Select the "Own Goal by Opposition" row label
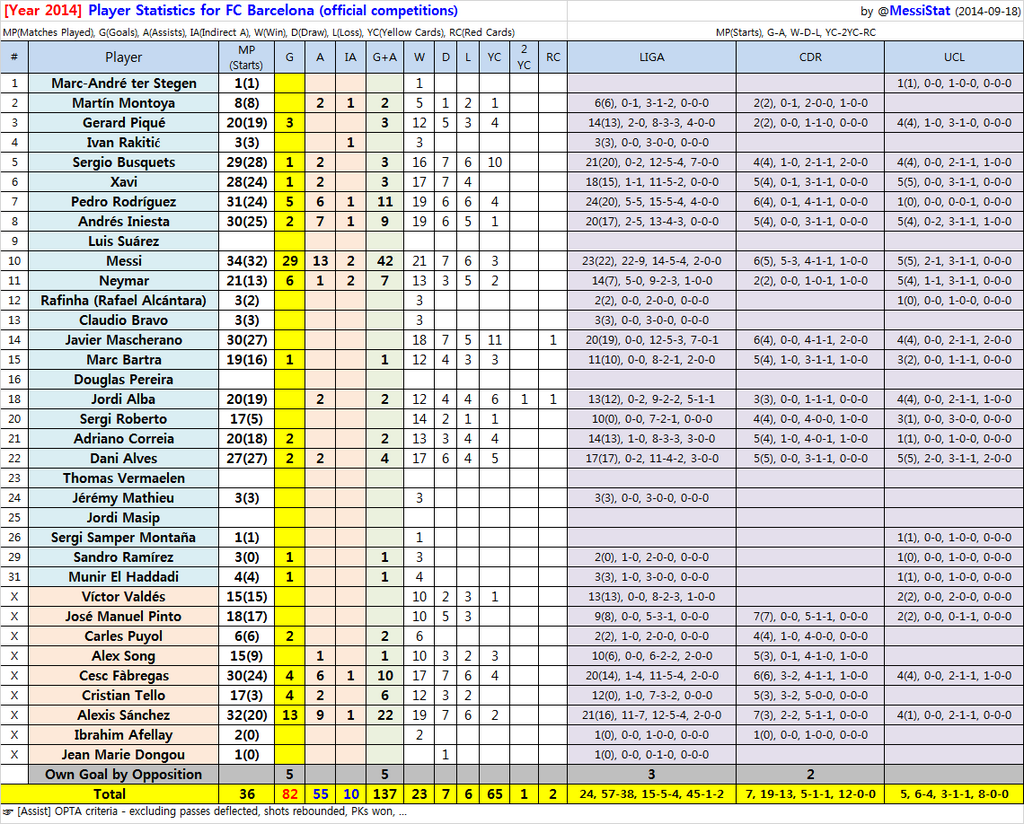The image size is (1024, 824). click(x=124, y=774)
